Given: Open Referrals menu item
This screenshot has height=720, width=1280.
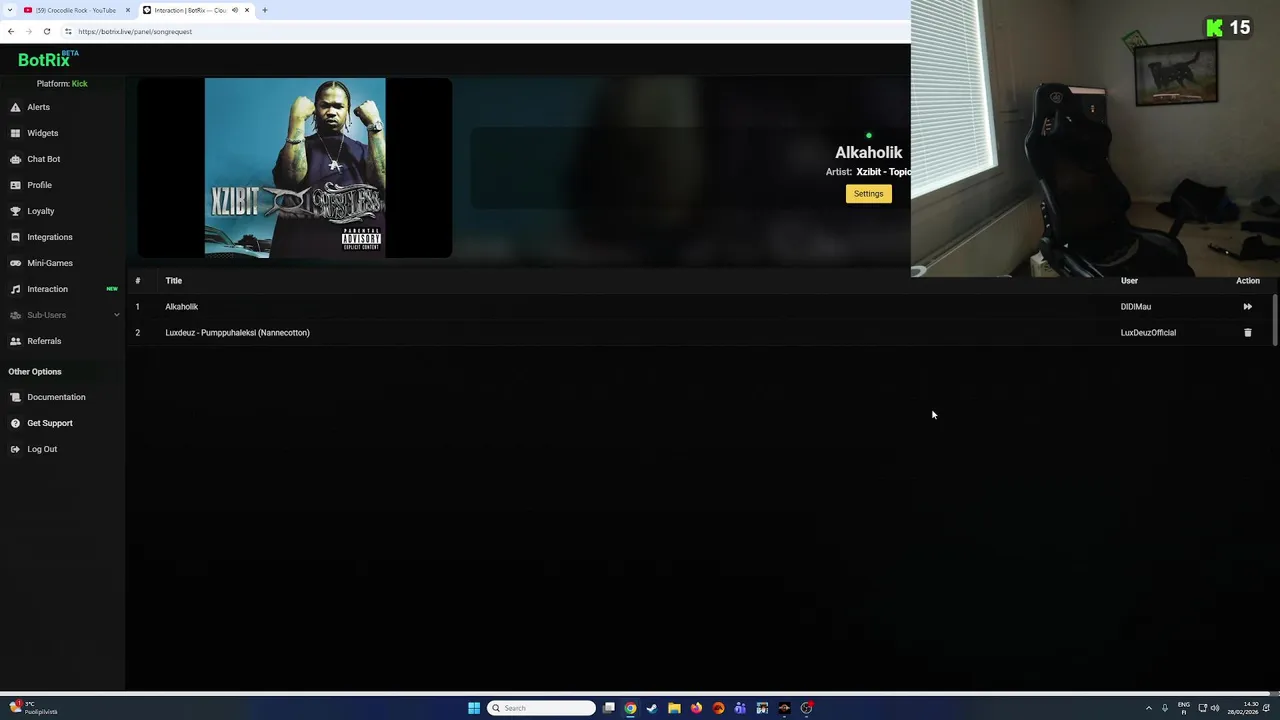Looking at the screenshot, I should 44,341.
